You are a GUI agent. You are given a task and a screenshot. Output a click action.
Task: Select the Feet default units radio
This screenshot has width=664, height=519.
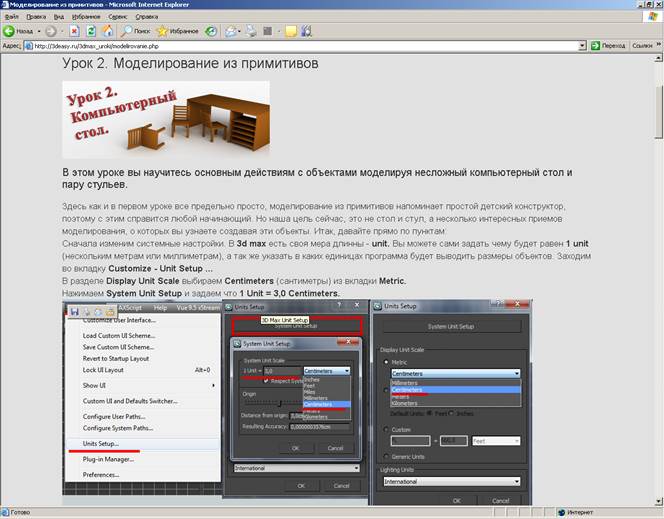(430, 413)
